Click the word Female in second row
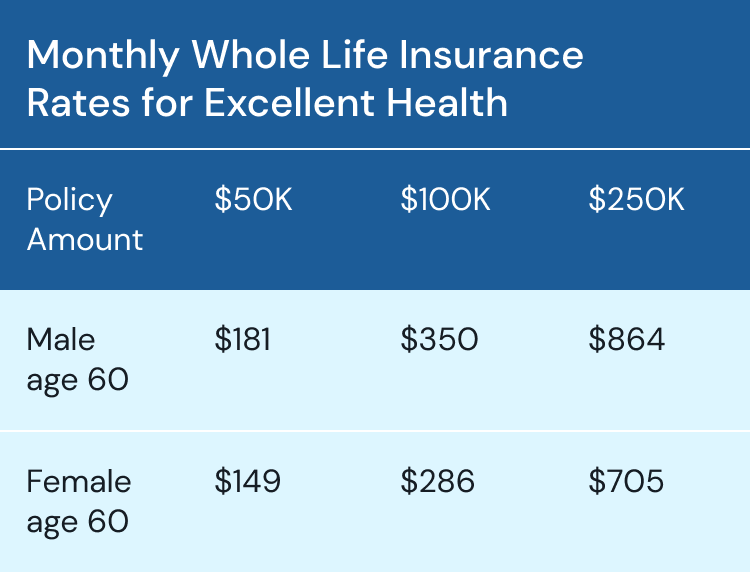This screenshot has height=572, width=750. pyautogui.click(x=79, y=481)
